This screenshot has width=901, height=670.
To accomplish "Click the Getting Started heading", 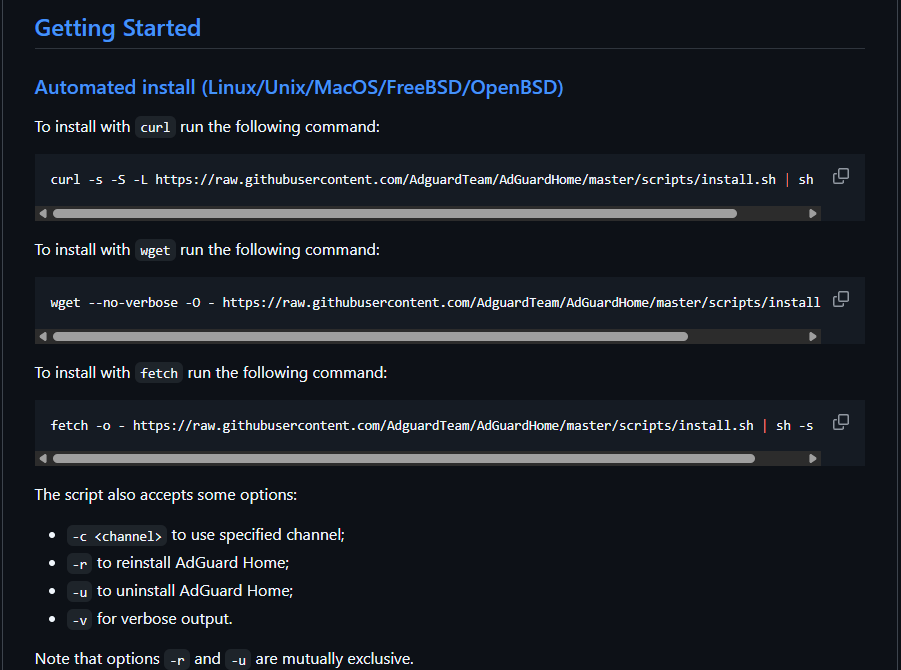I will 117,28.
